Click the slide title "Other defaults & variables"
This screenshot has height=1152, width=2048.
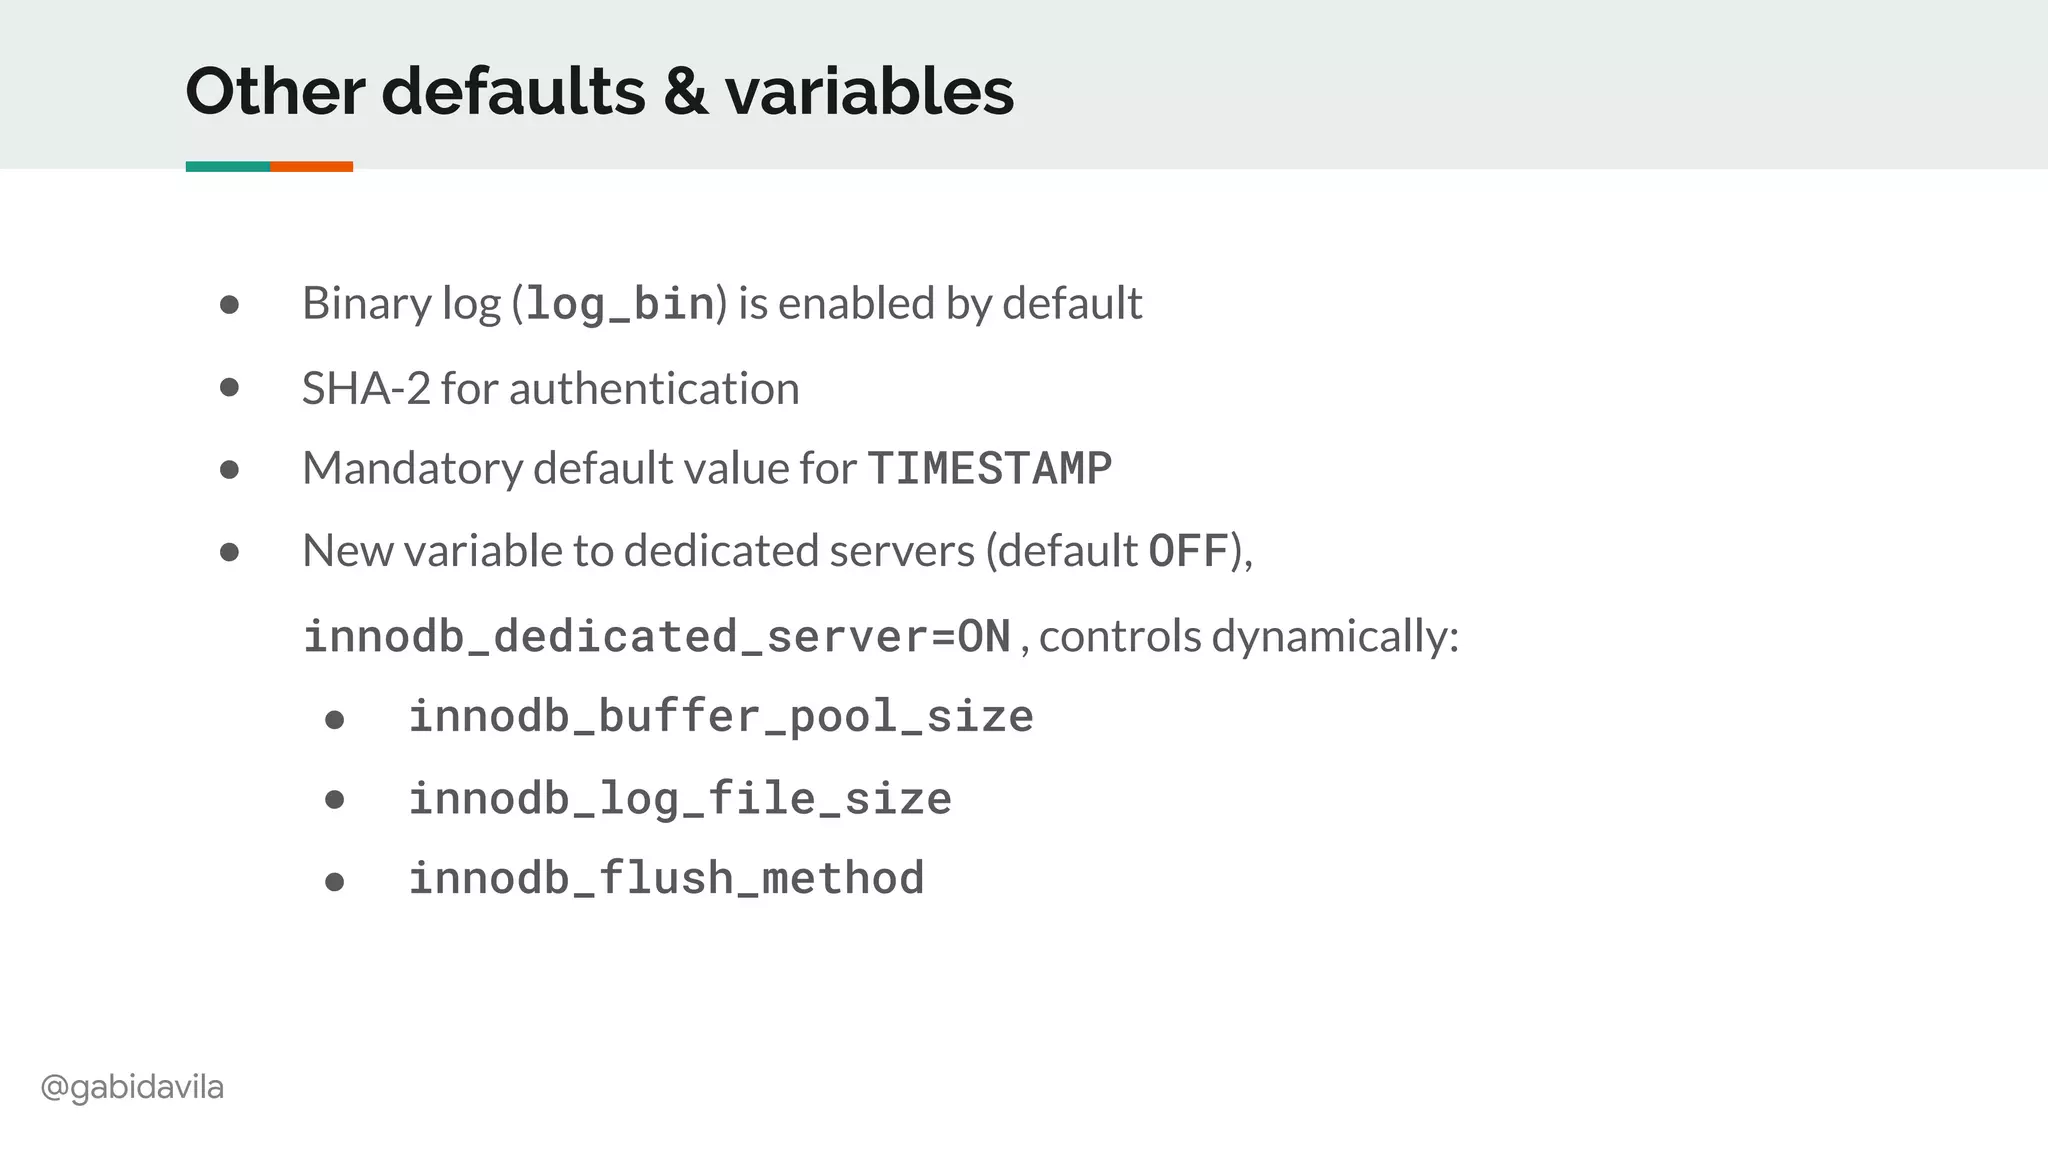pyautogui.click(x=599, y=91)
